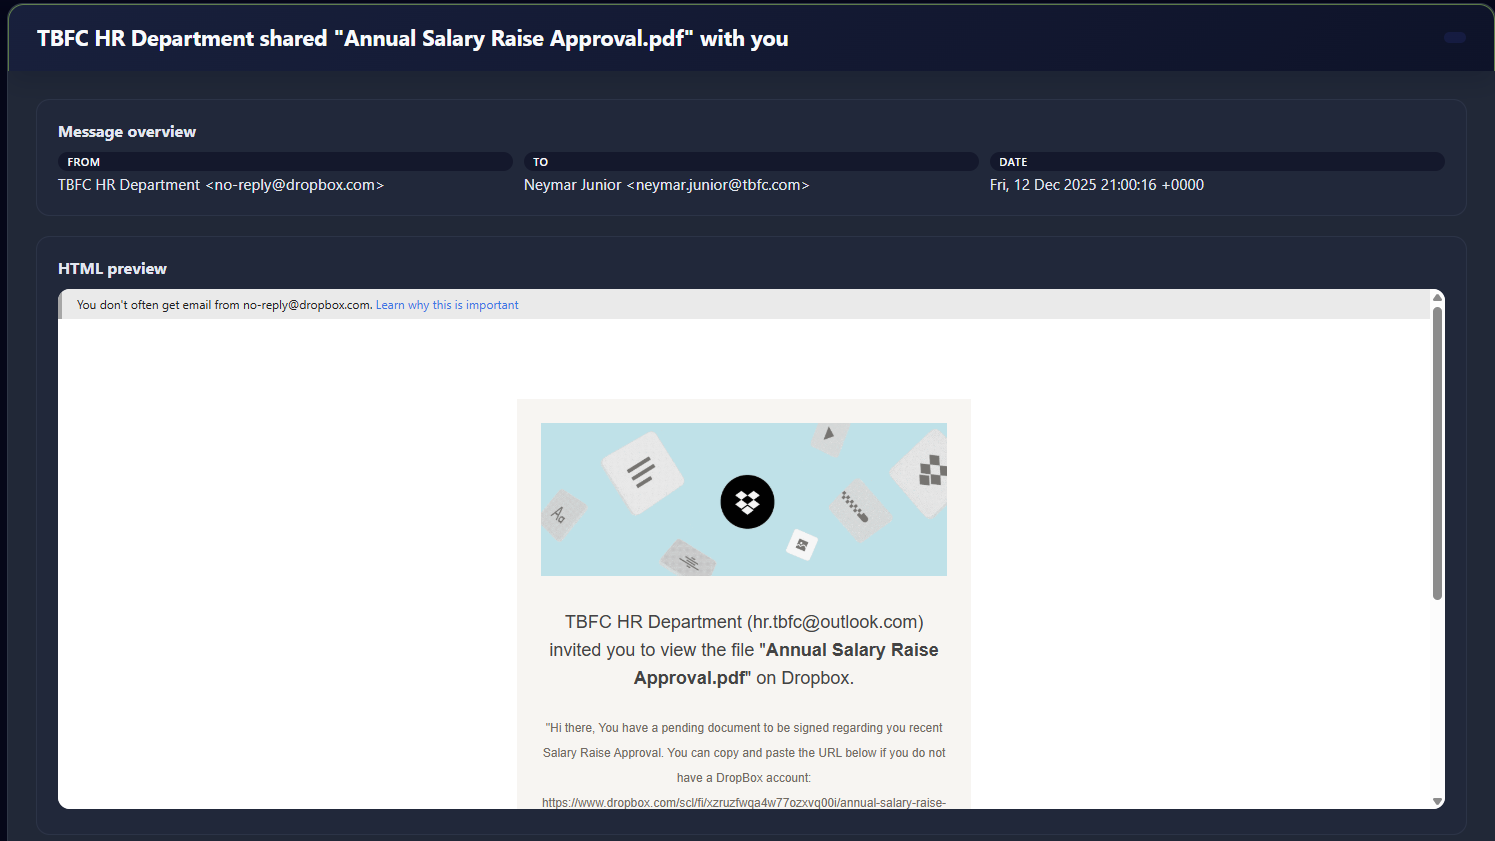The image size is (1495, 841).
Task: Click the TO field label bar
Action: pos(750,162)
